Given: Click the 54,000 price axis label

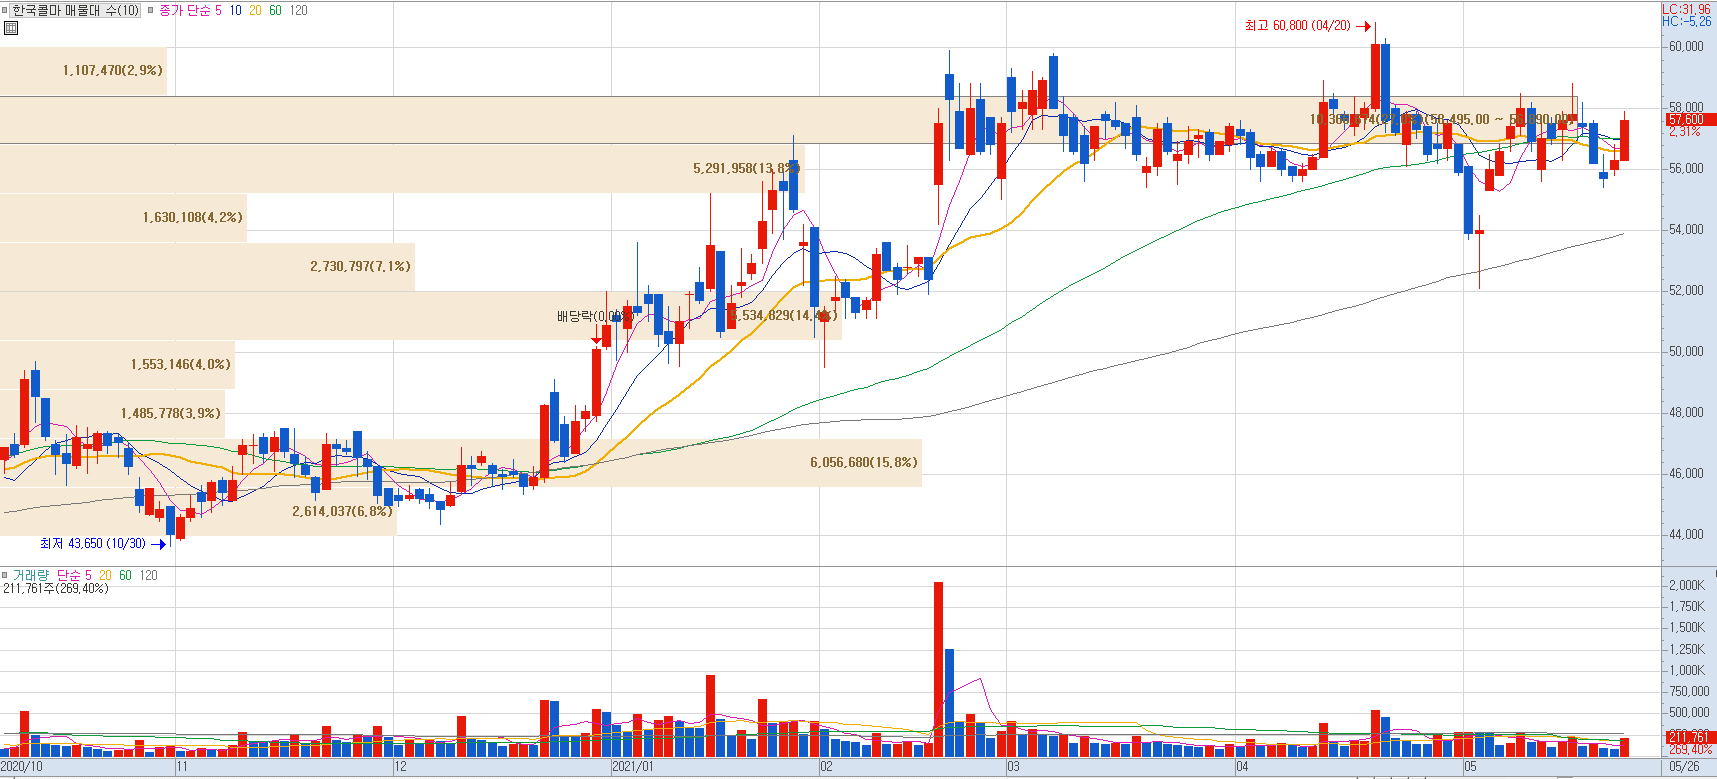Looking at the screenshot, I should tap(1686, 229).
